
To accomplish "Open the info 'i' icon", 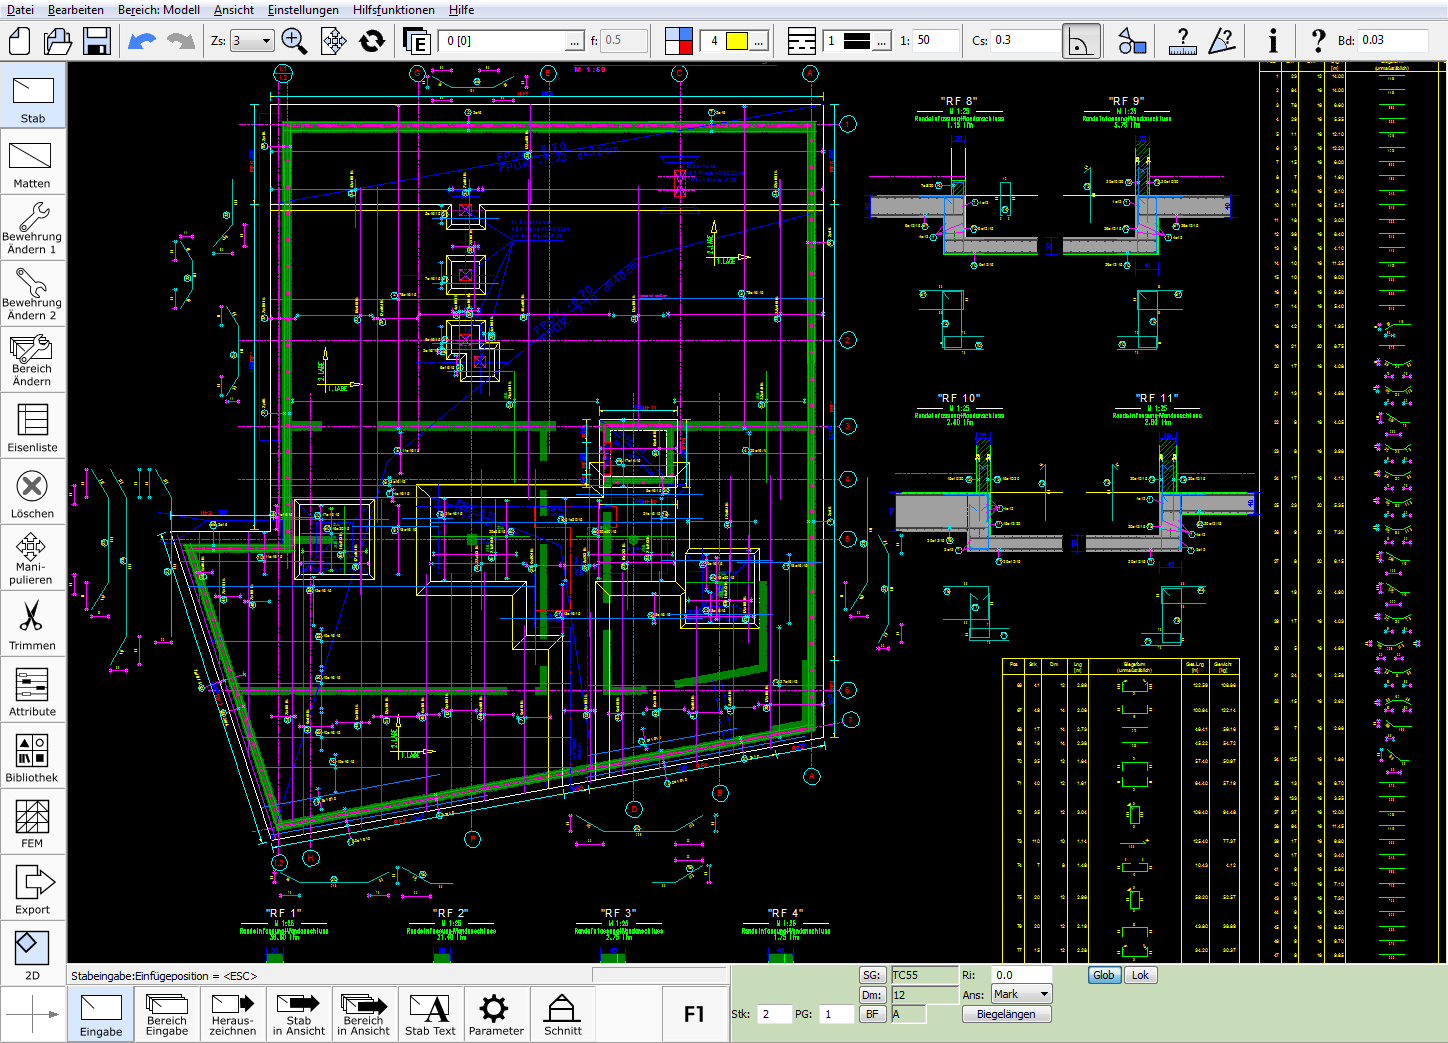I will click(x=1272, y=41).
